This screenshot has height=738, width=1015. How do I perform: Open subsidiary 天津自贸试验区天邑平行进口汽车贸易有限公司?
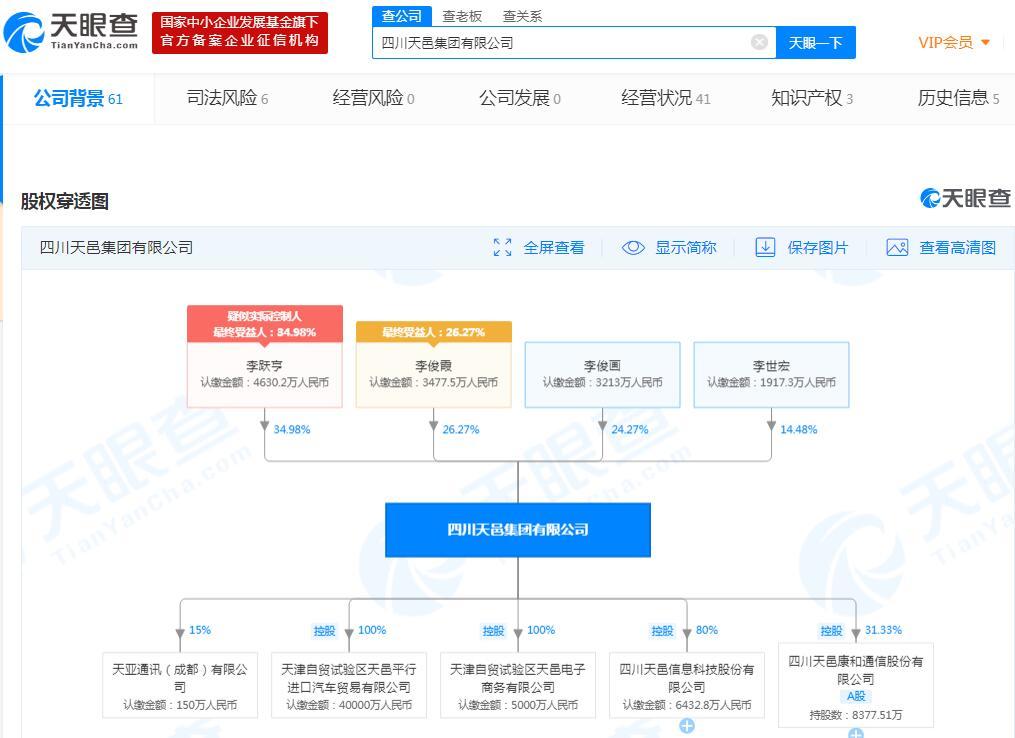(x=349, y=686)
